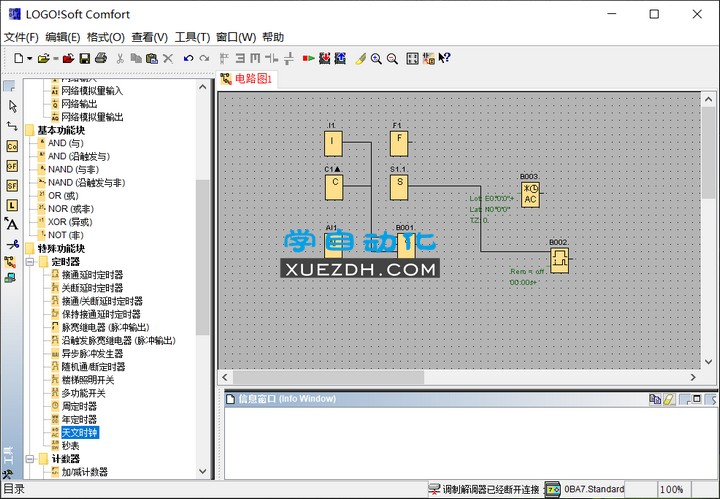
Task: Select the text tool with the letter A
Action: click(x=11, y=224)
